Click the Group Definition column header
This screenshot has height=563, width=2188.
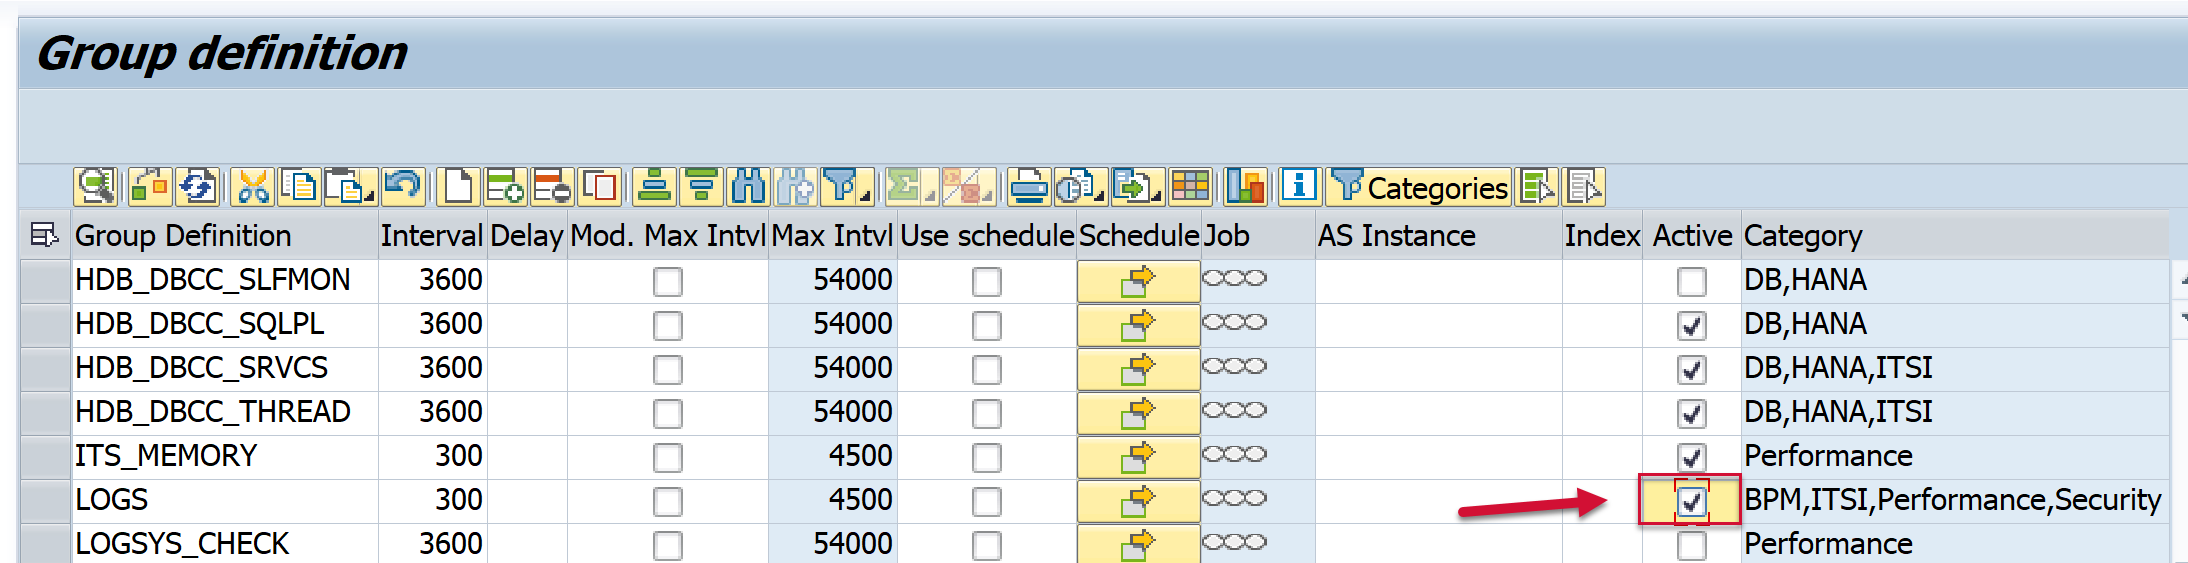(x=183, y=236)
